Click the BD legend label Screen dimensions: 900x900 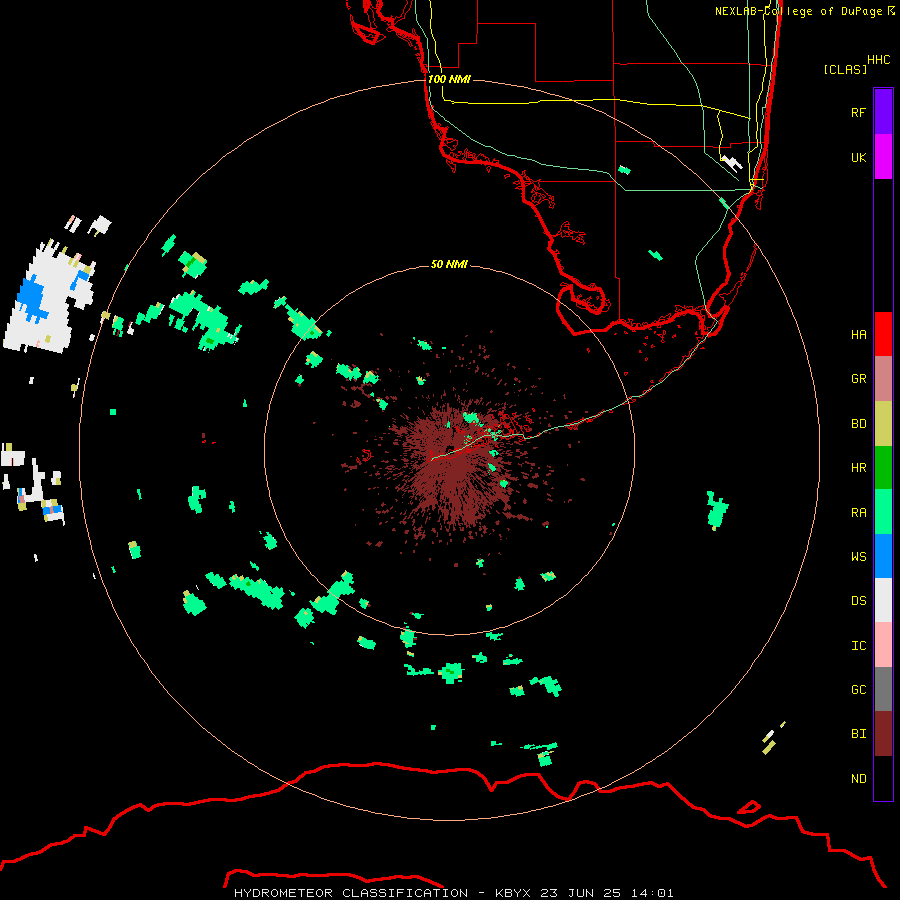[x=858, y=424]
